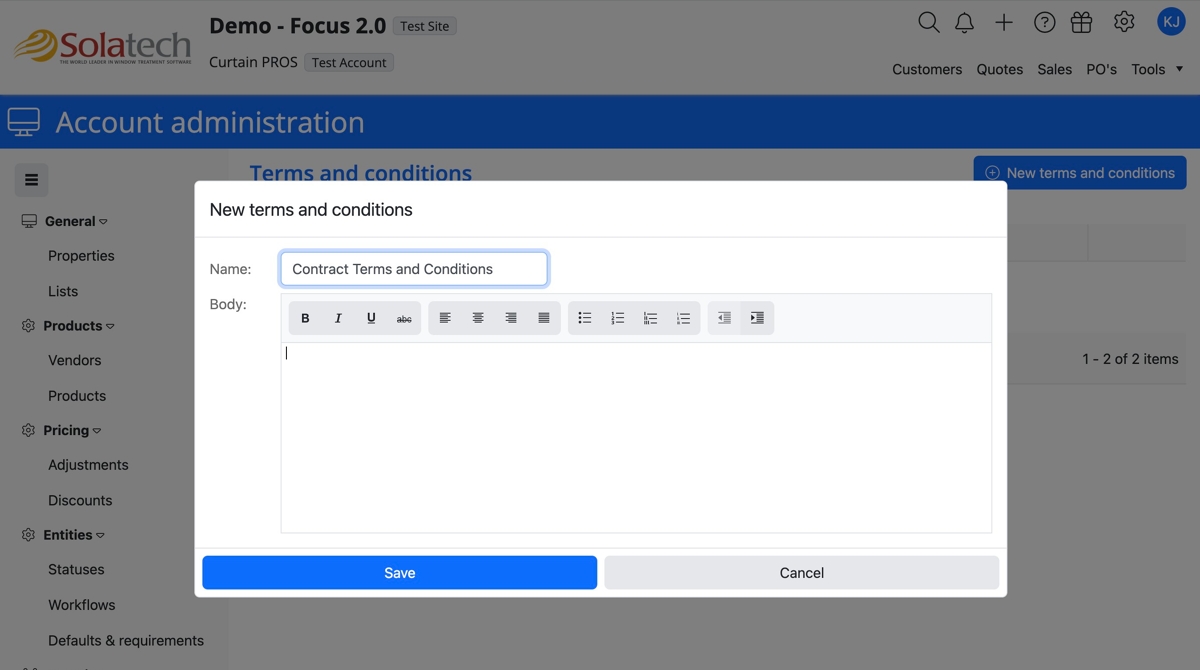
Task: Click the Solatech logo
Action: tap(102, 47)
